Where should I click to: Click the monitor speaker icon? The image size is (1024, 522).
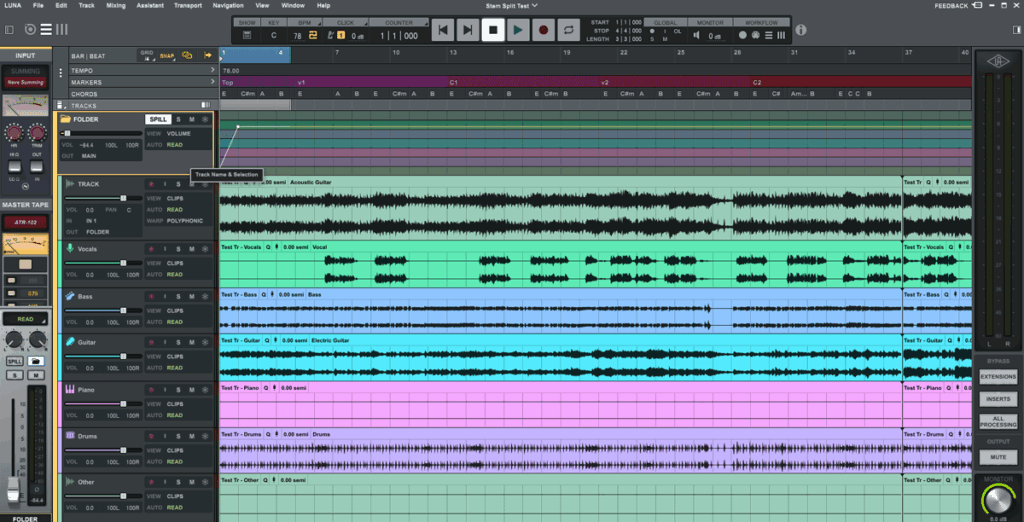(x=699, y=36)
